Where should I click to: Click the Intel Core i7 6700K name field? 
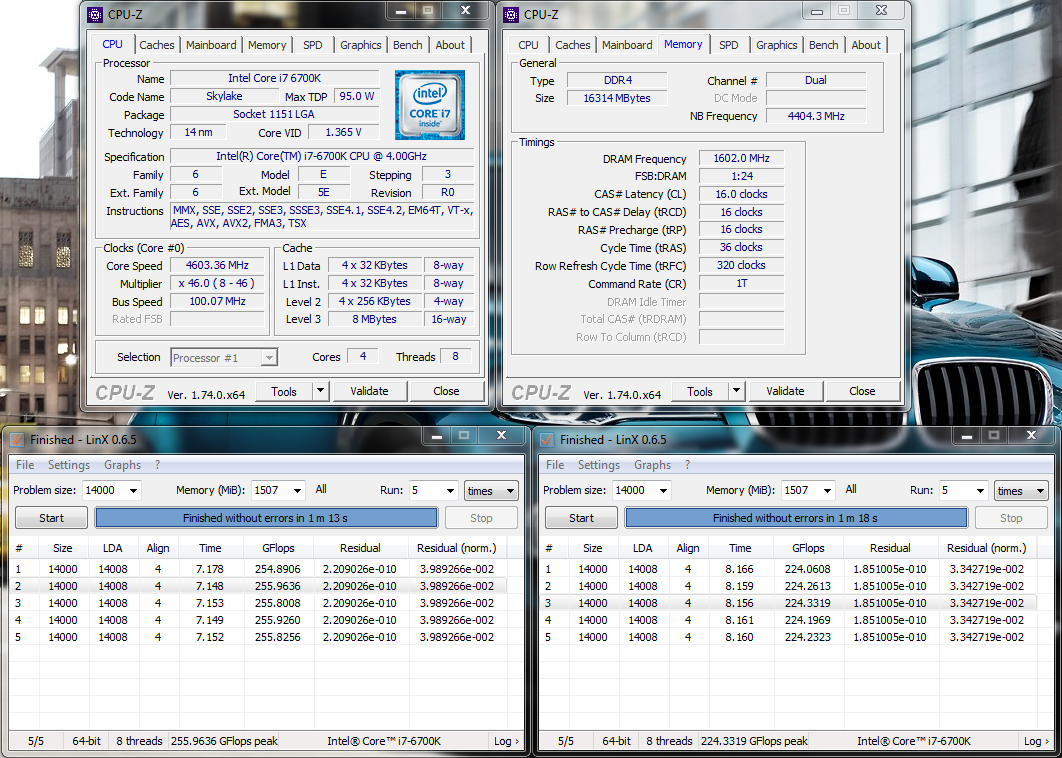tap(274, 79)
